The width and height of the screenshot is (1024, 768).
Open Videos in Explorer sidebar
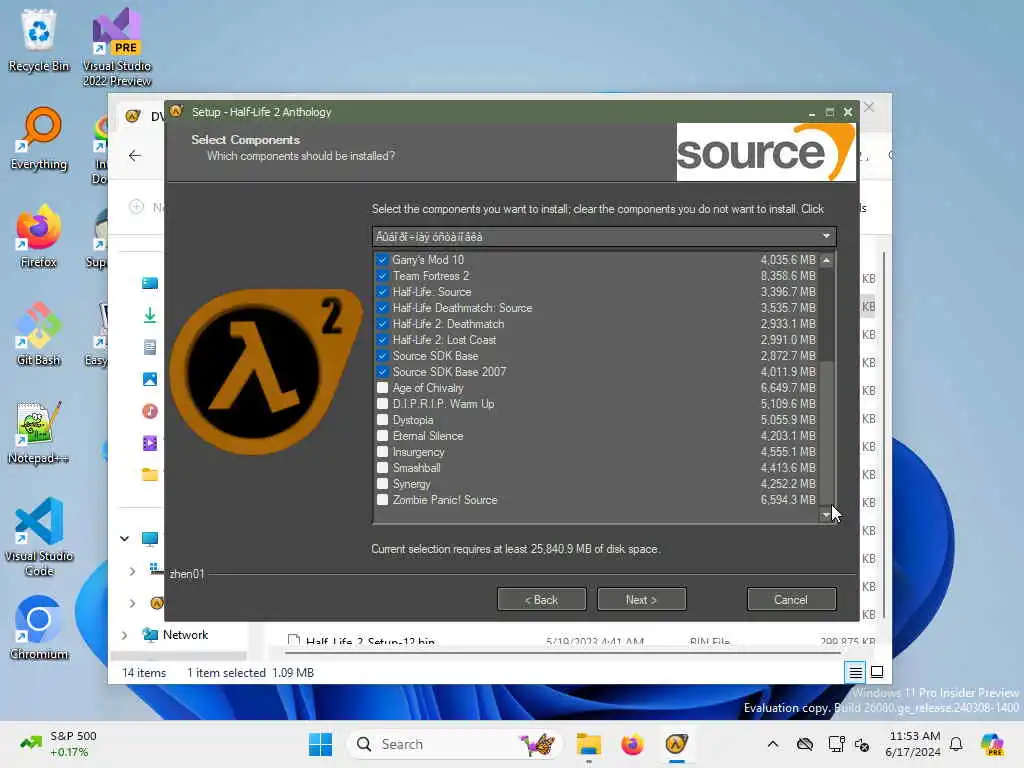(150, 443)
